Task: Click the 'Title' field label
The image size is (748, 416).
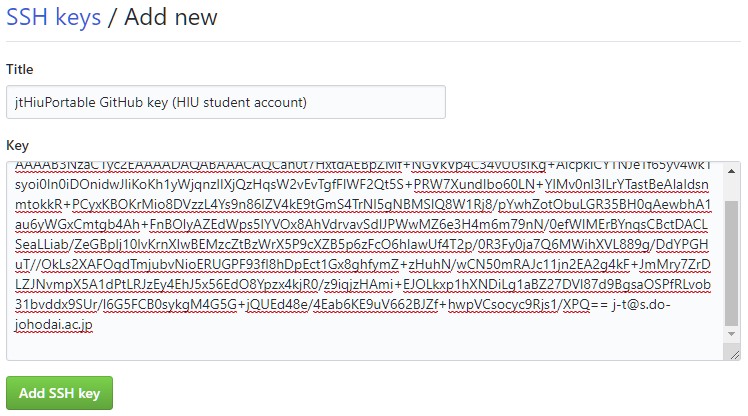Action: (x=20, y=69)
